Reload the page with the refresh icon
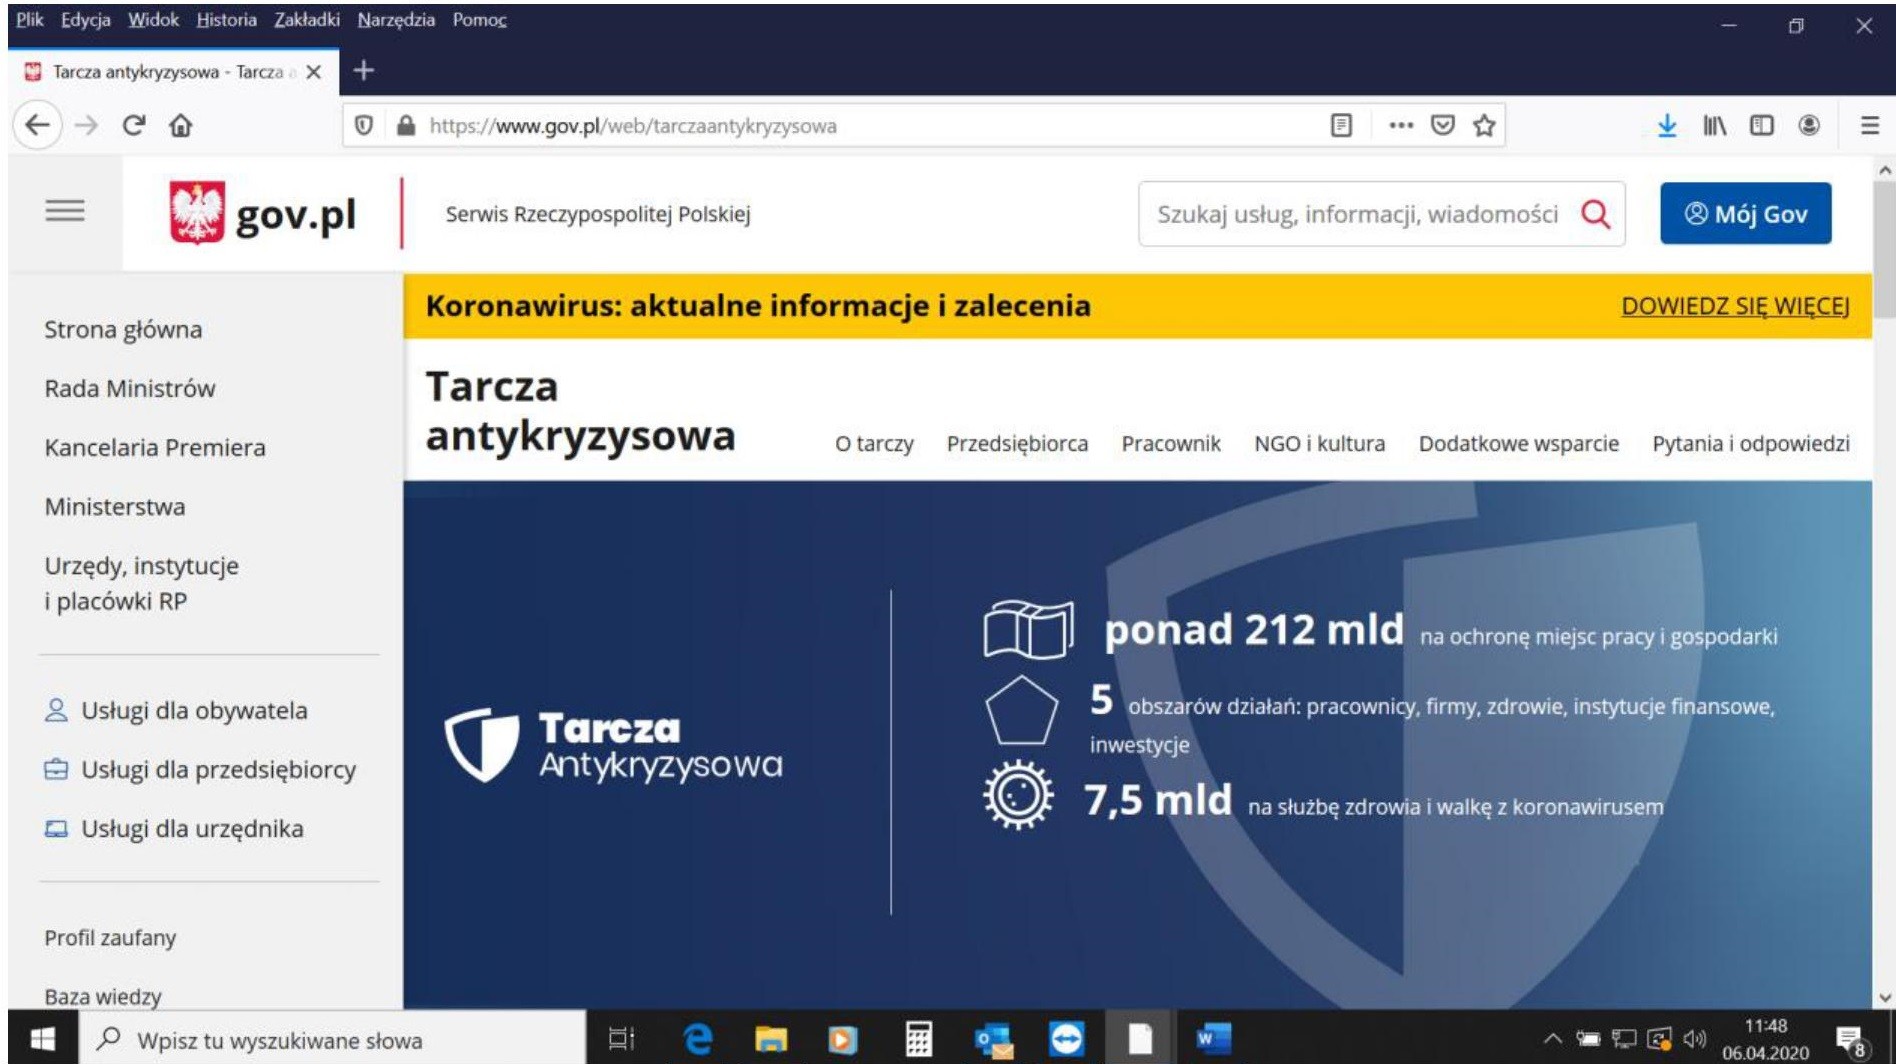The width and height of the screenshot is (1896, 1064). pyautogui.click(x=133, y=125)
